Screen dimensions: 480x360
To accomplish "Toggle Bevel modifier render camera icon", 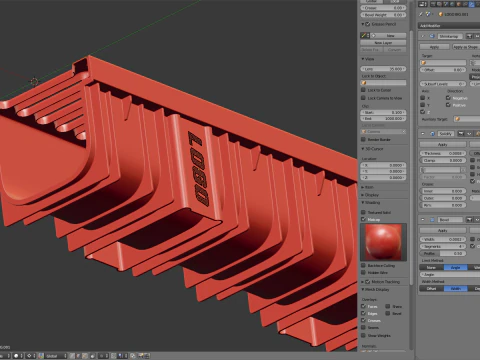I will pyautogui.click(x=469, y=220).
